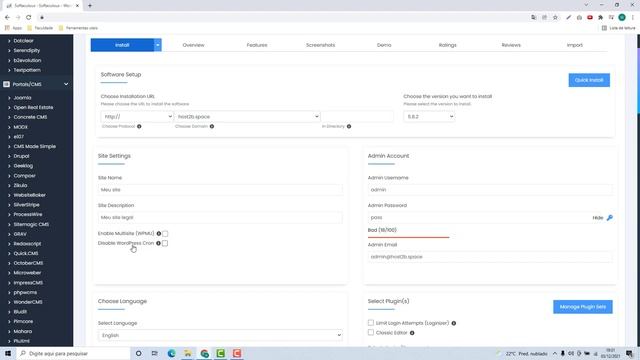Open the protocol http:// dropdown
Viewport: 640px width, 360px height.
coord(137,117)
